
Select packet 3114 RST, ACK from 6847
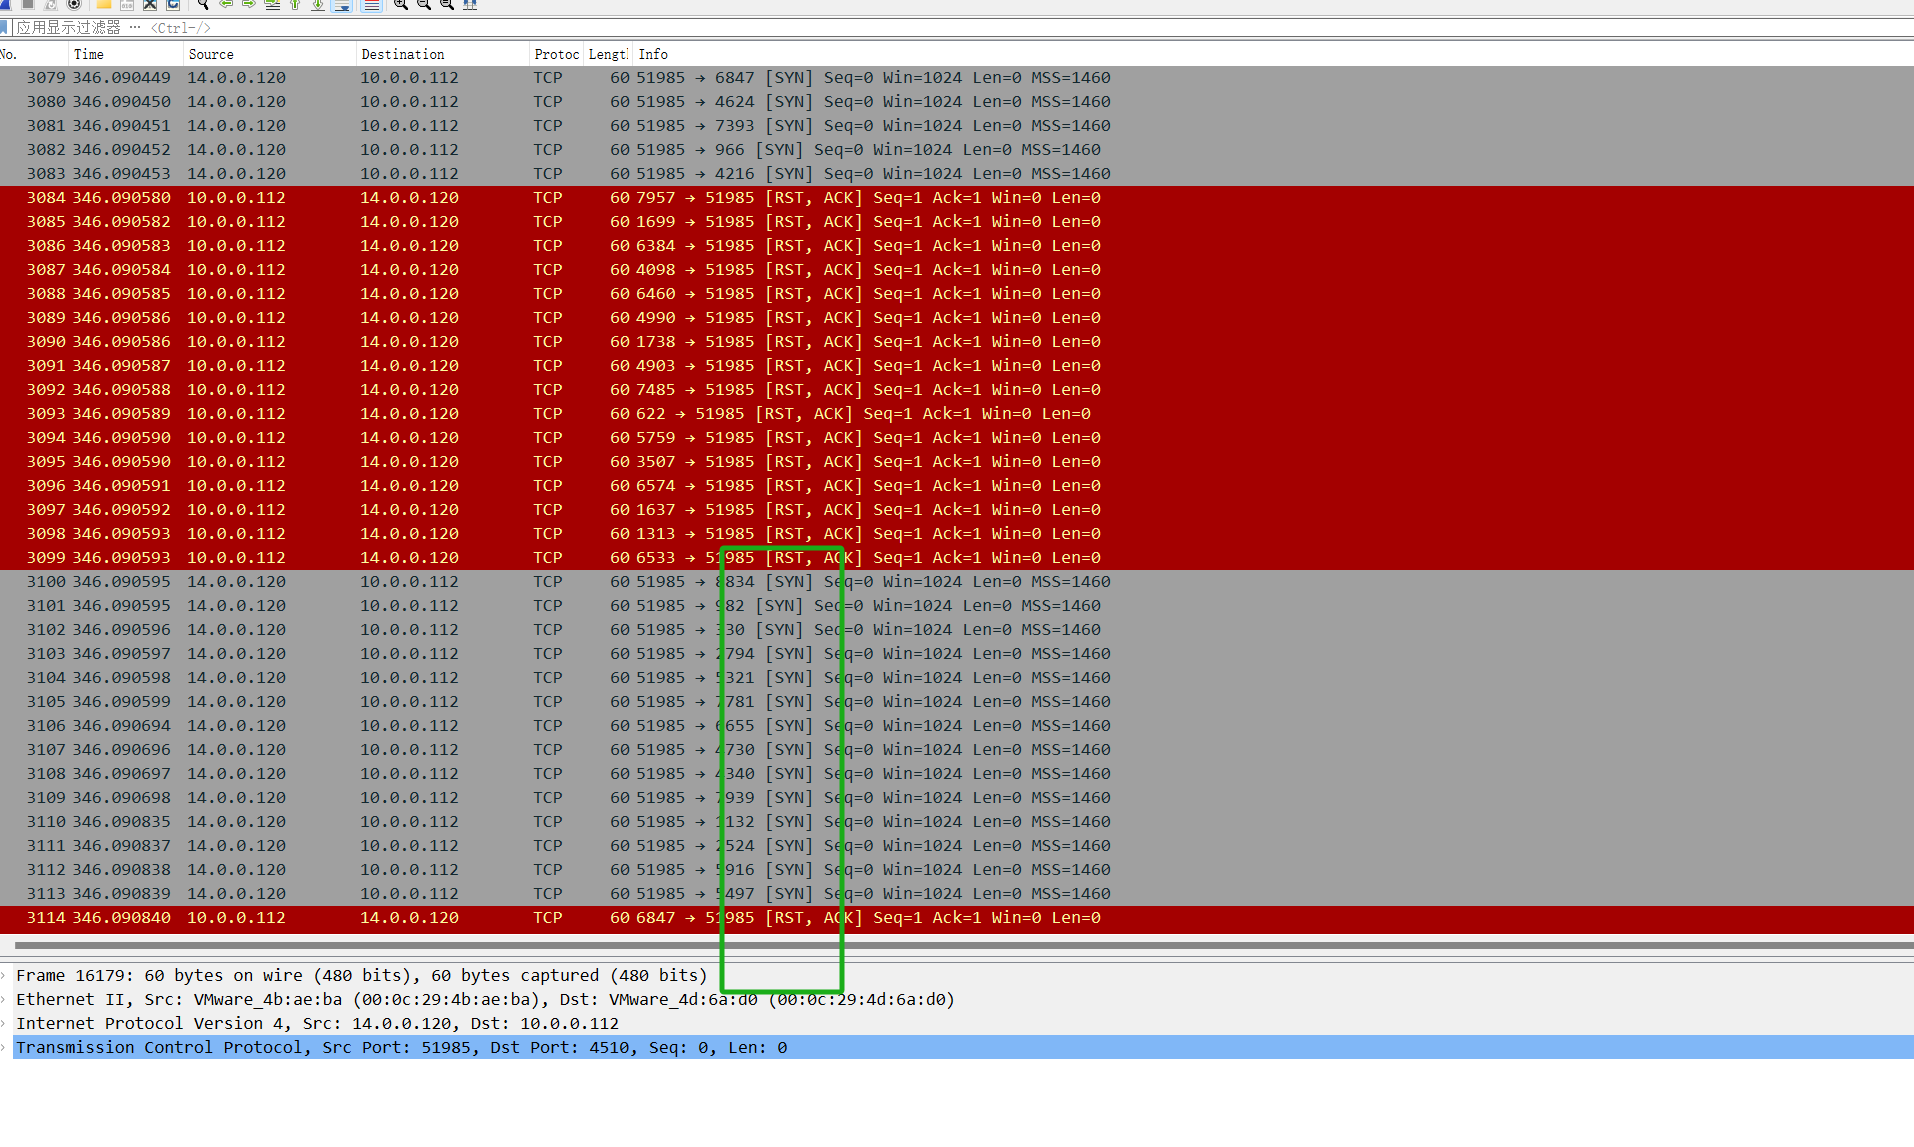(957, 918)
